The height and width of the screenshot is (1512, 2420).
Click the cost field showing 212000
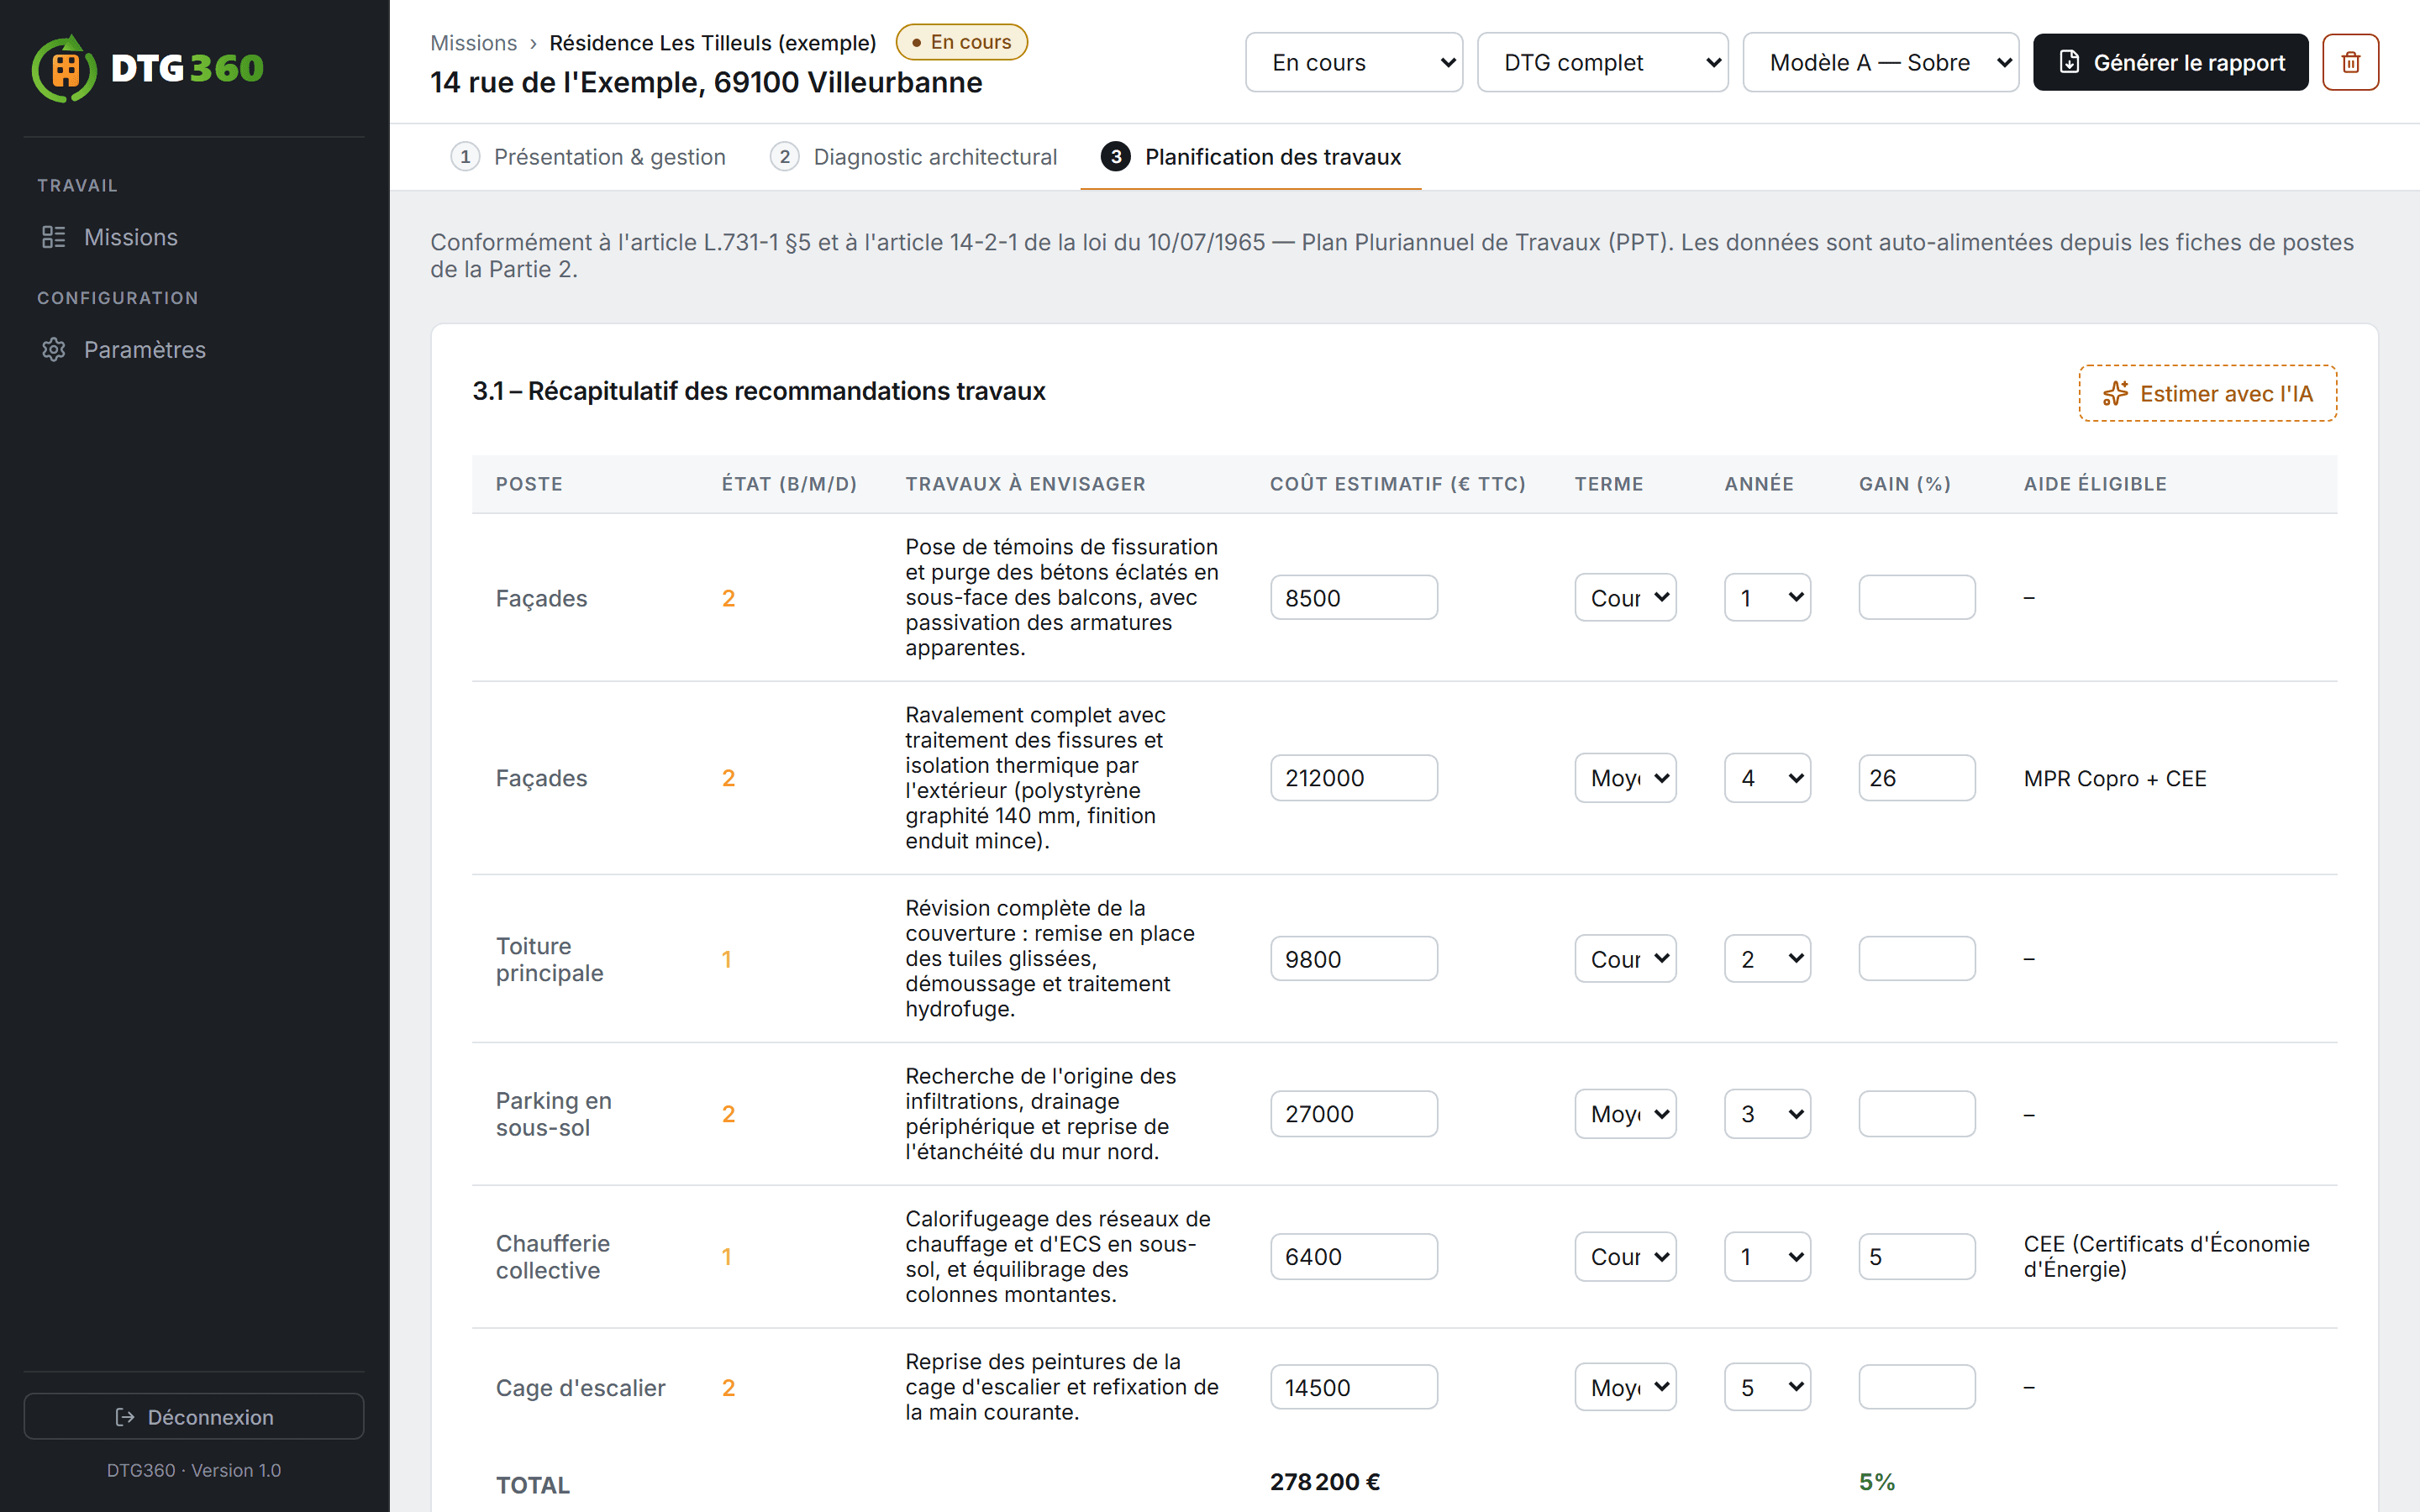(1354, 777)
